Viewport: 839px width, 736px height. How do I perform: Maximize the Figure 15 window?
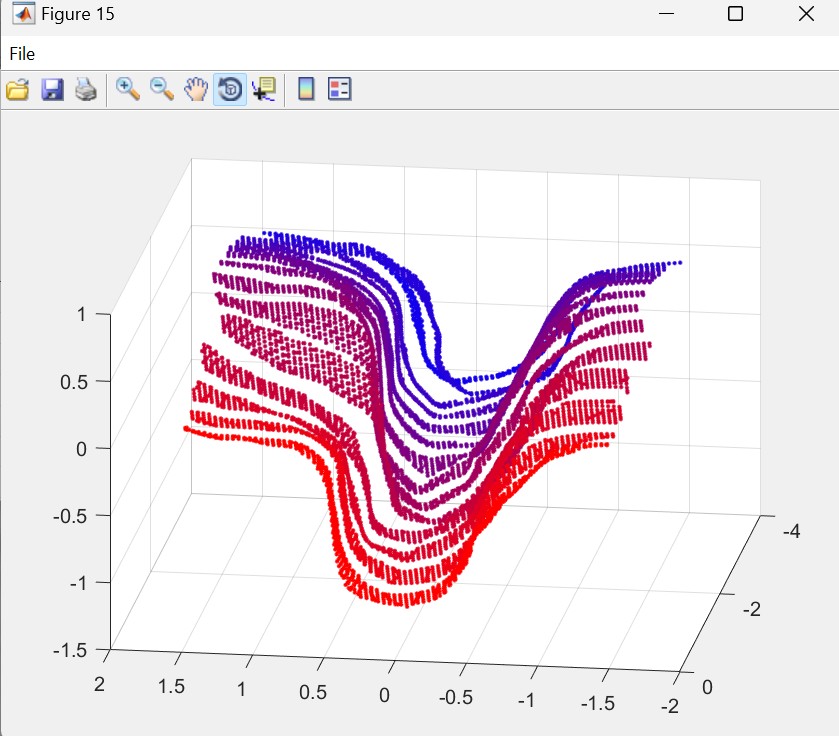[735, 14]
